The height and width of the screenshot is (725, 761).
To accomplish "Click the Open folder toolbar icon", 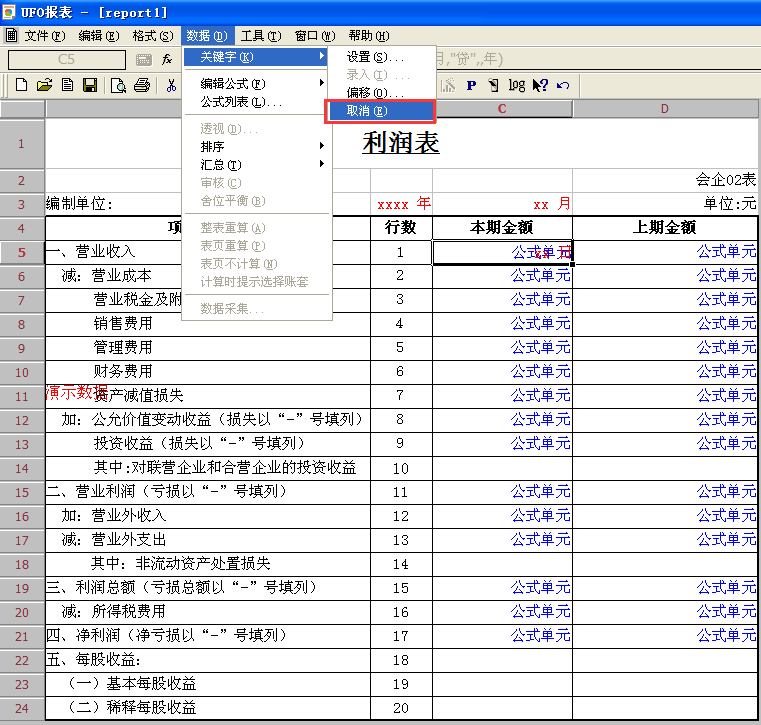I will coord(44,86).
